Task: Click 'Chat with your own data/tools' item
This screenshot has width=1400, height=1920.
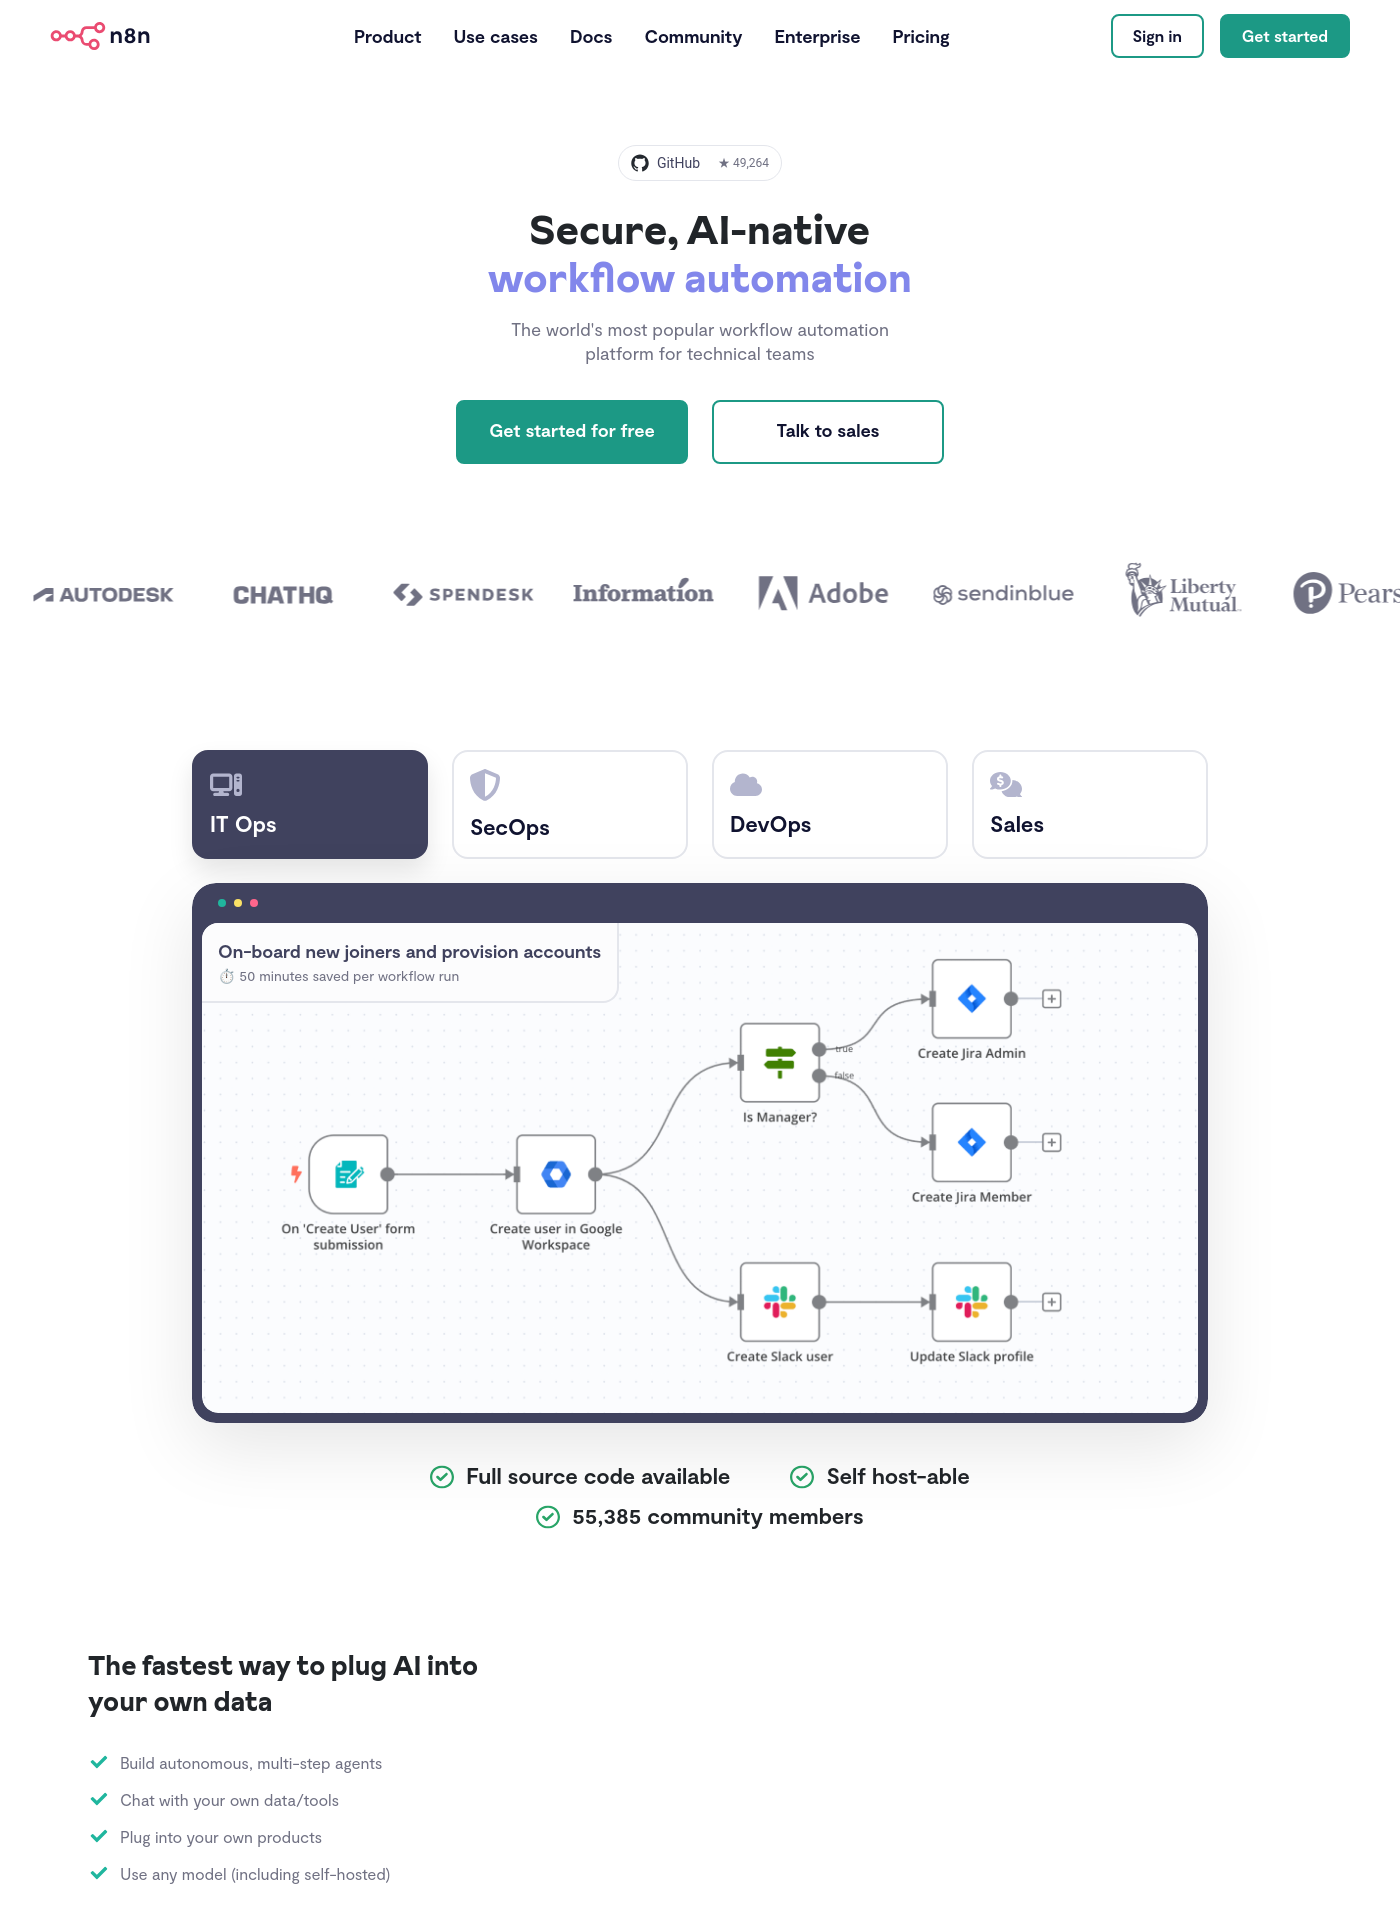Action: click(x=229, y=1800)
